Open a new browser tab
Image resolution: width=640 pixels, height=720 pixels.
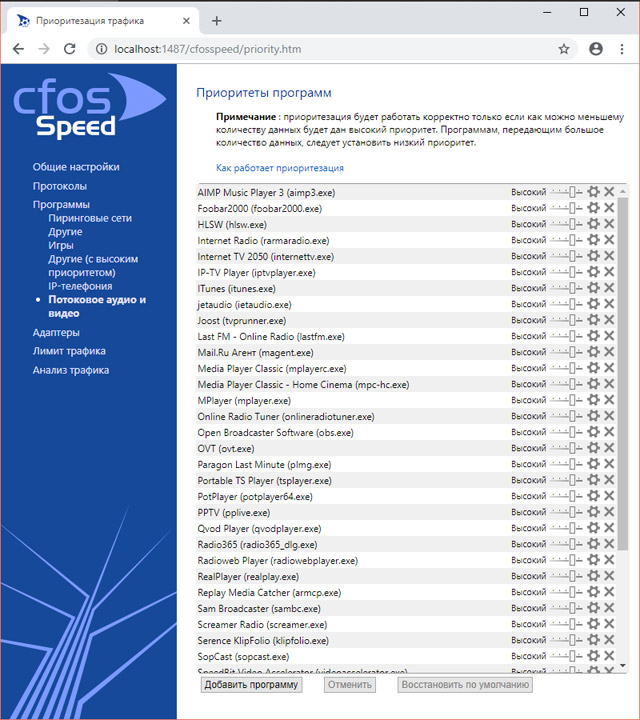pyautogui.click(x=217, y=20)
